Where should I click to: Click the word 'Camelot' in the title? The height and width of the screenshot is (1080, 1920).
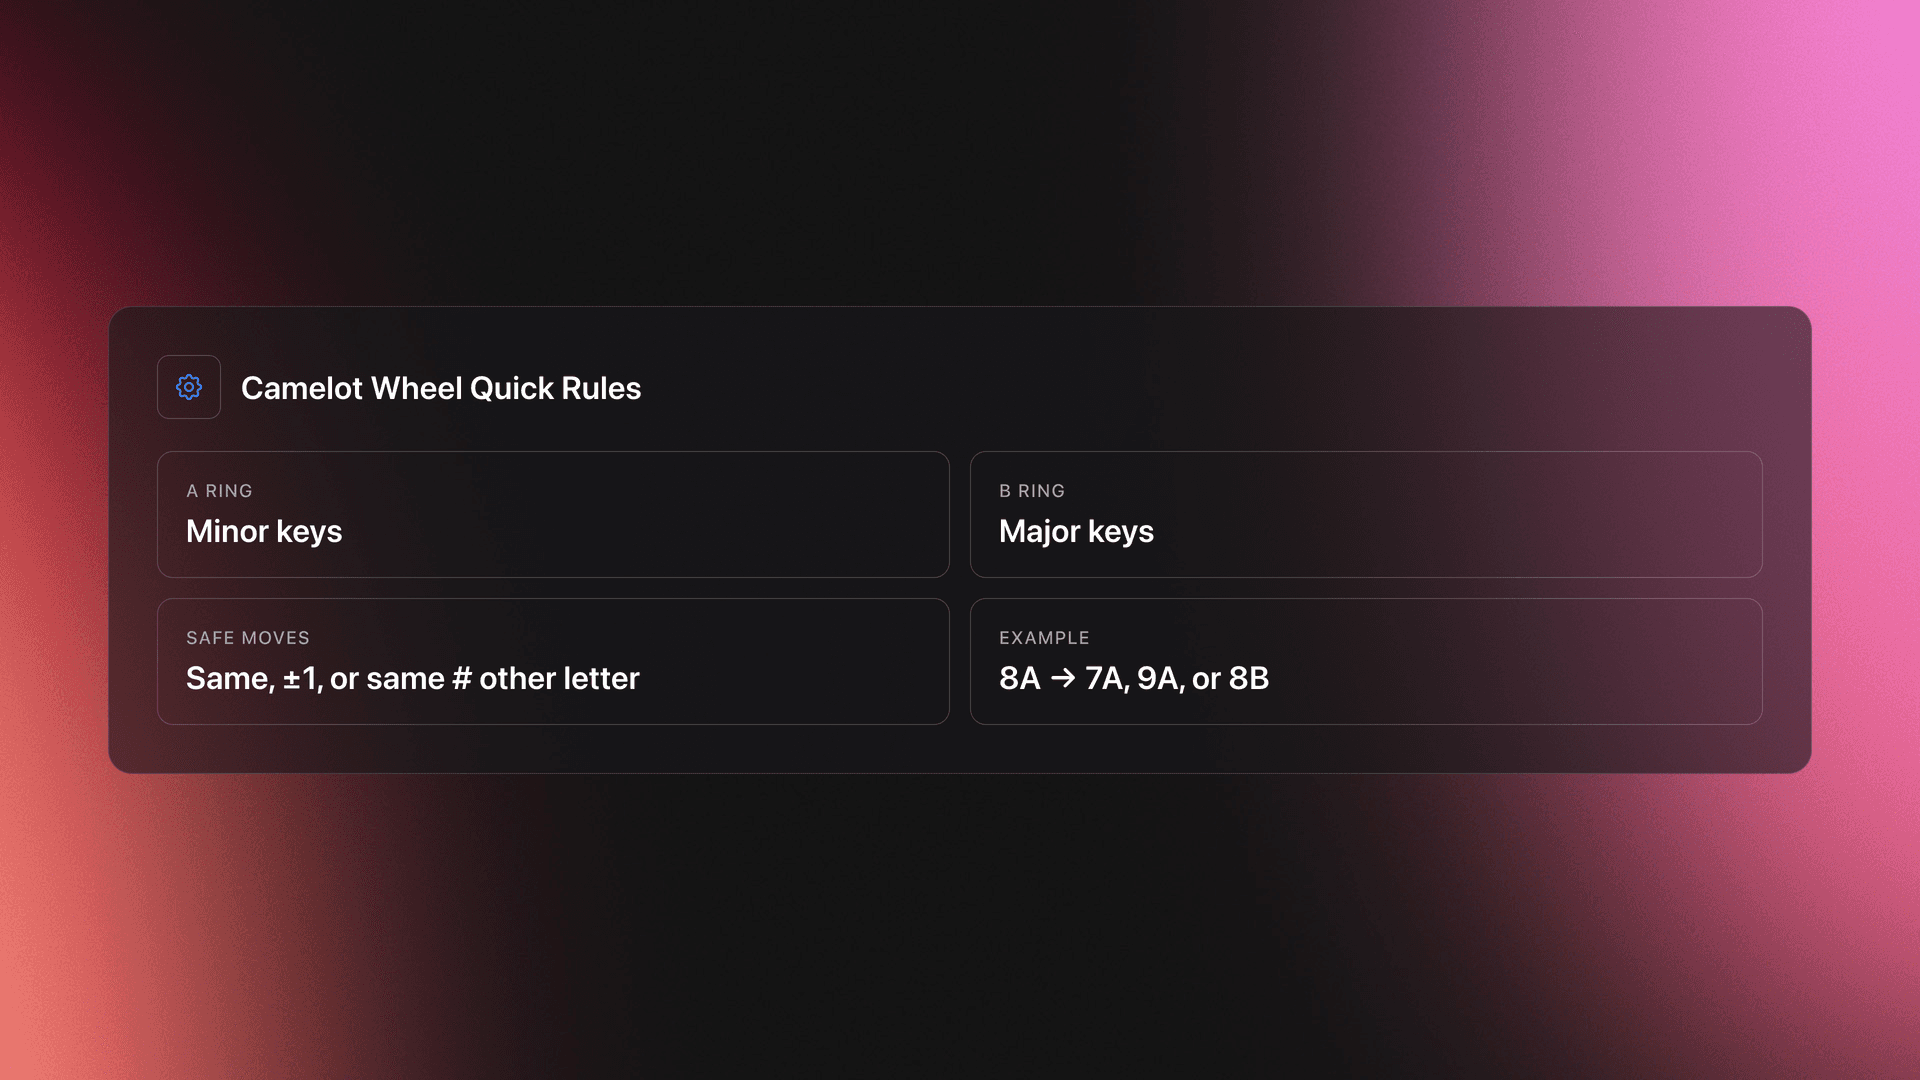pos(302,388)
